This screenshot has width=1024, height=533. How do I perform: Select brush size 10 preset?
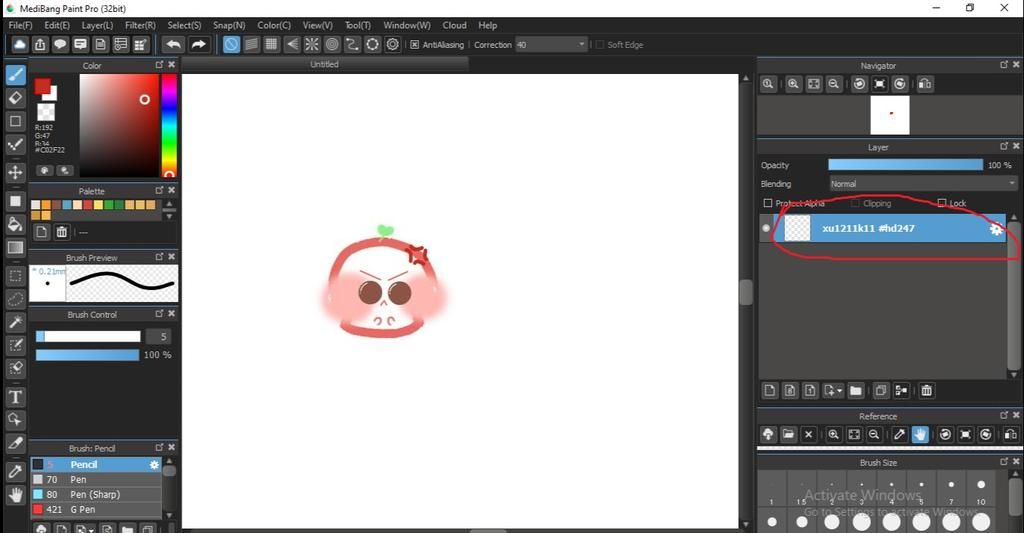tap(981, 491)
